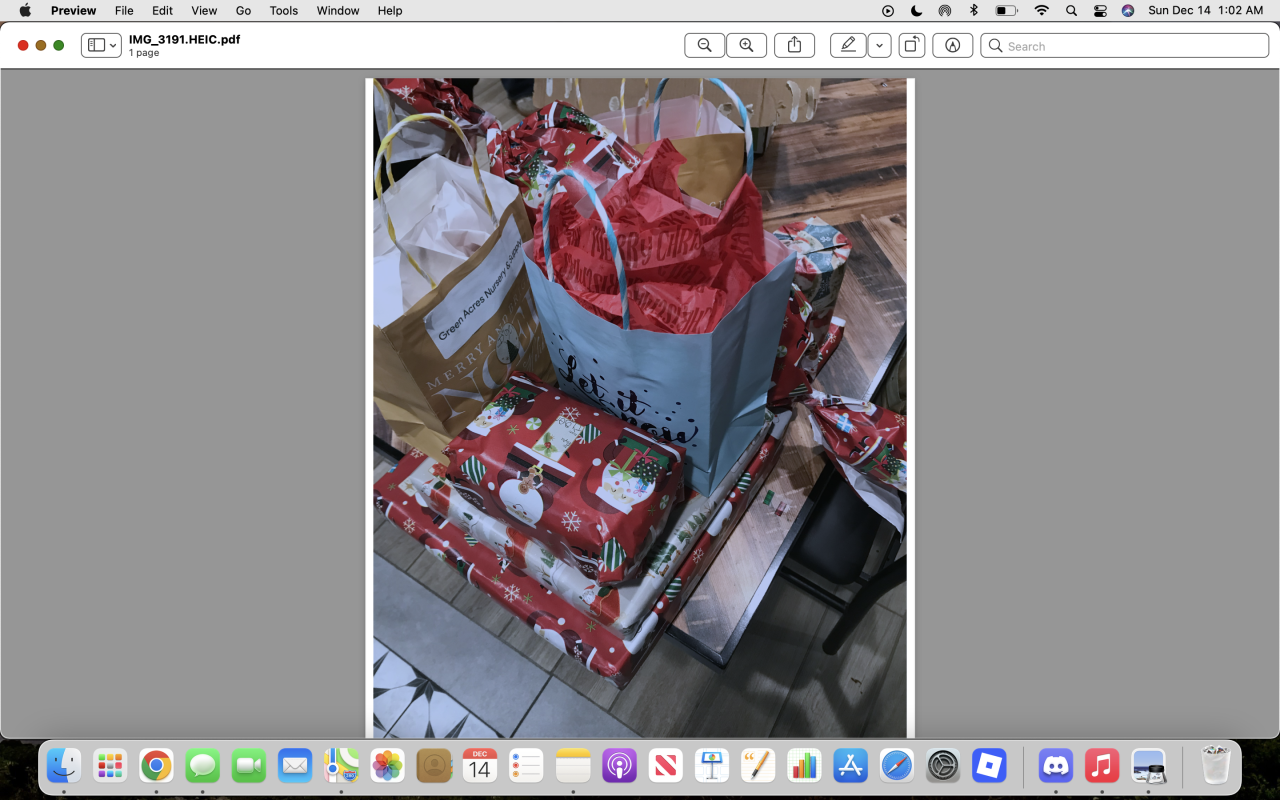1280x800 pixels.
Task: Open the Tools menu
Action: pos(284,11)
